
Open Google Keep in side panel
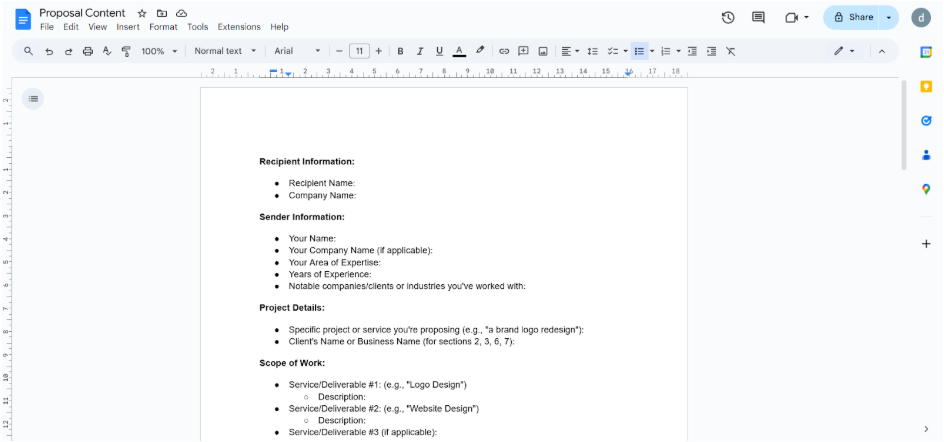tap(926, 87)
